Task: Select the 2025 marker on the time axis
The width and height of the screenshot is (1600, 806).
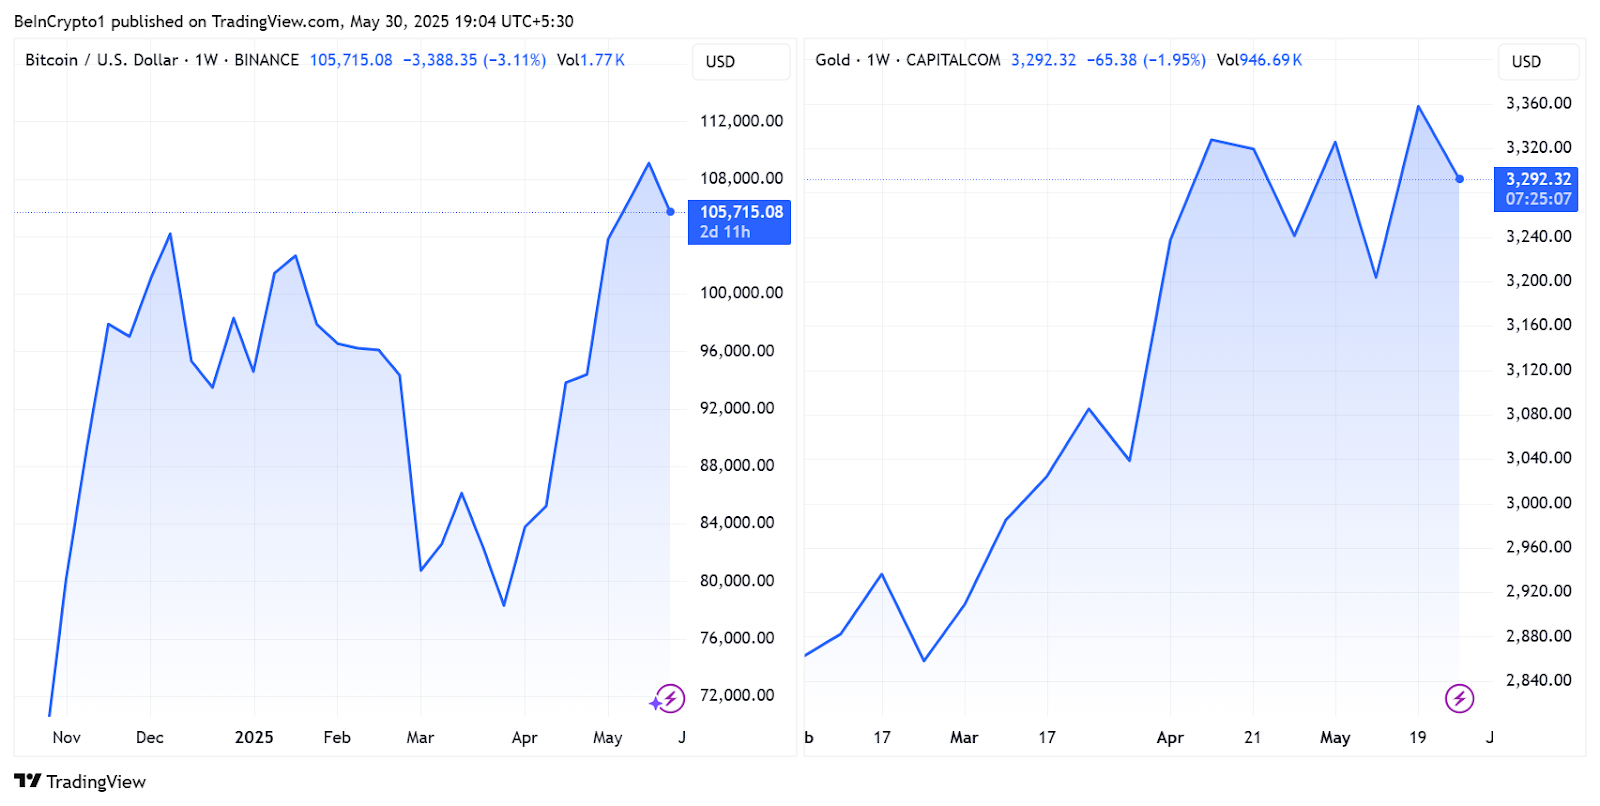Action: (254, 737)
